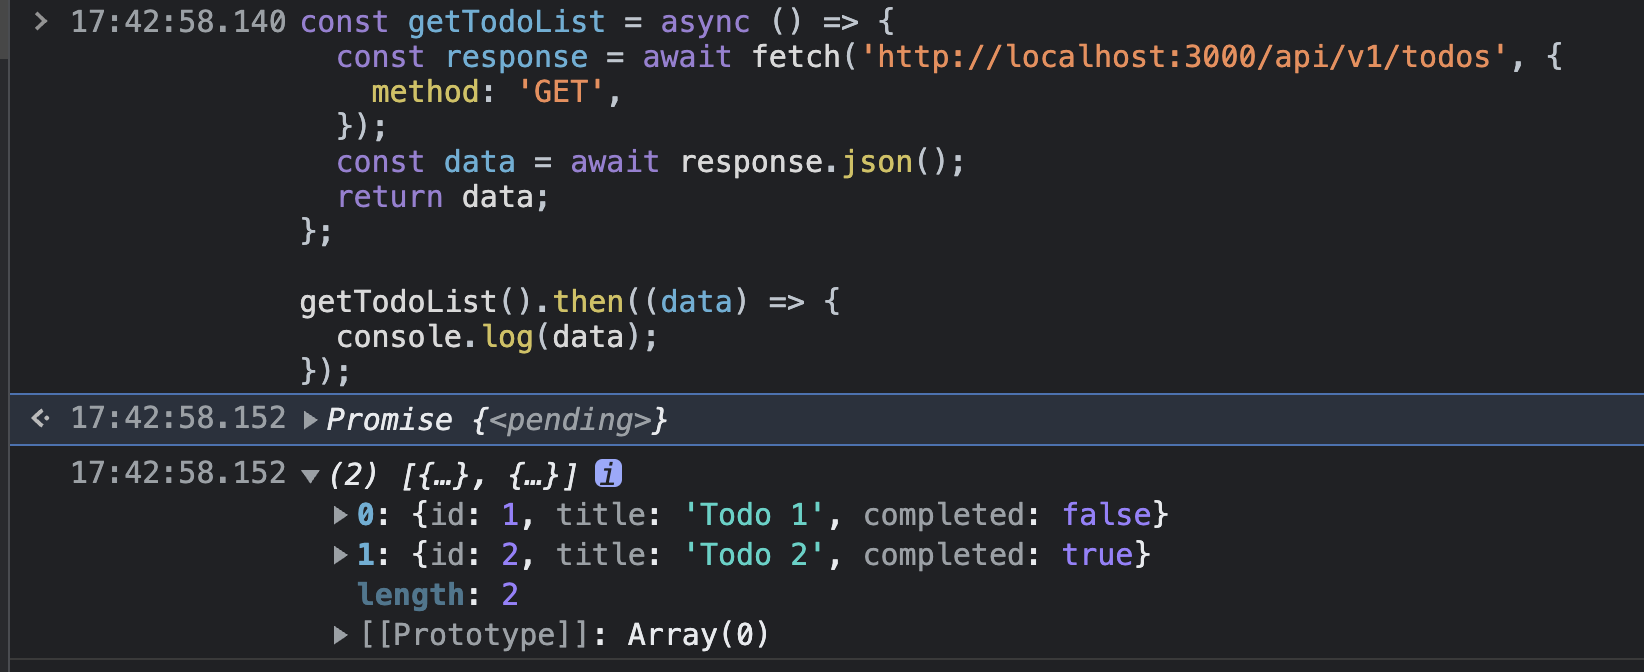The height and width of the screenshot is (672, 1644).
Task: Click the (2) [{…}, {…}] array preview
Action: pos(453,475)
